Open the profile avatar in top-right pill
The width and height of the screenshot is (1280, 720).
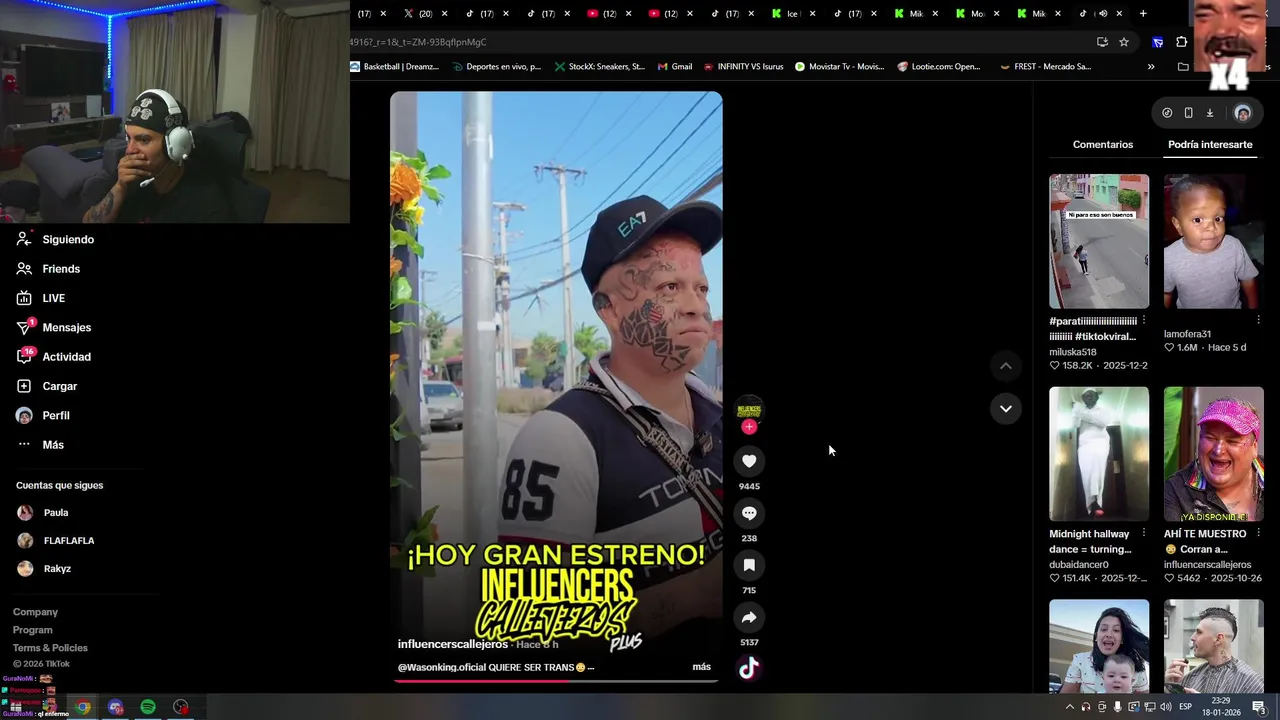(1243, 113)
